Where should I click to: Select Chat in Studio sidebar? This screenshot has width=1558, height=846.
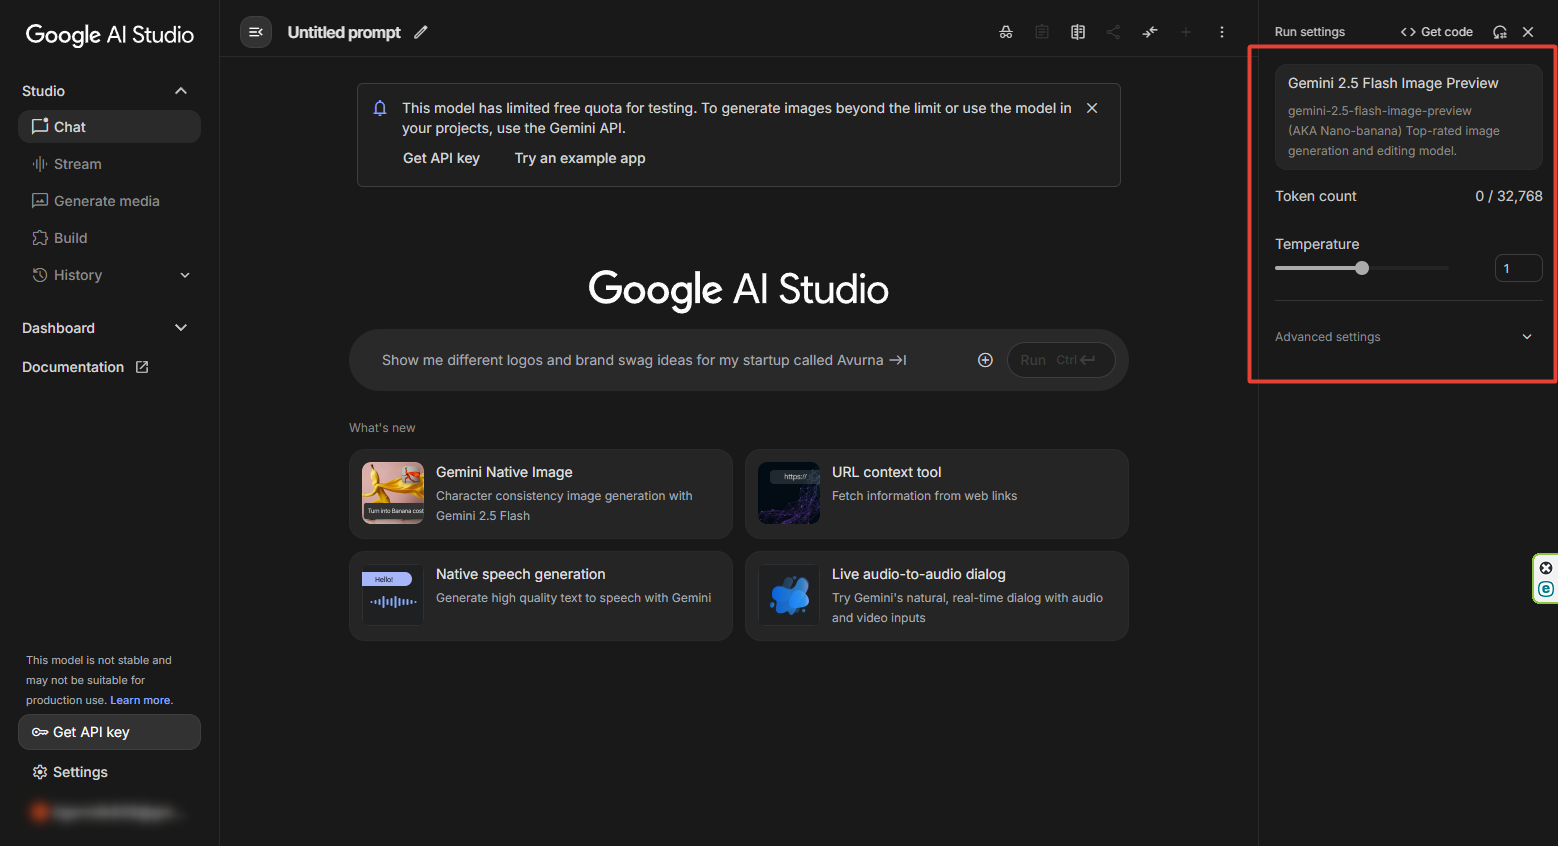109,127
